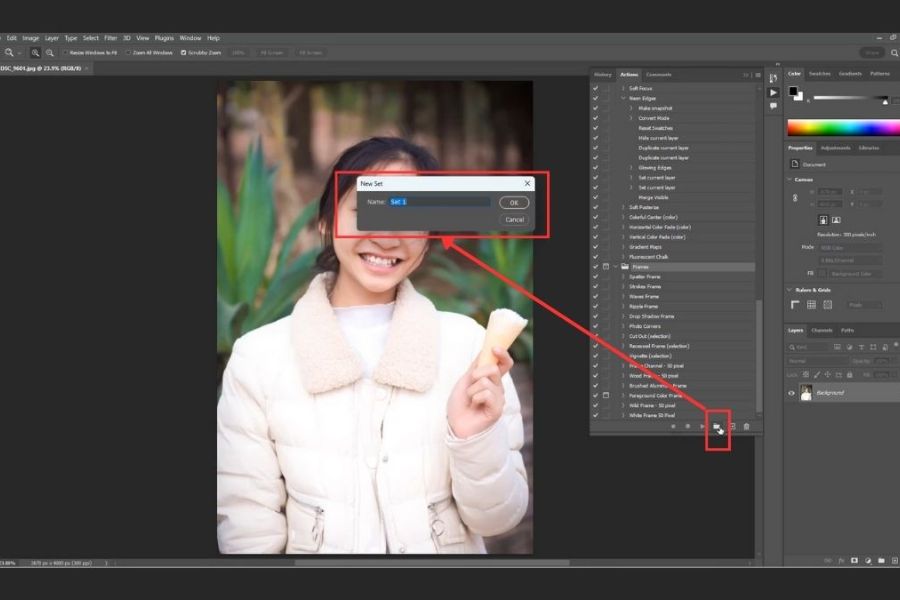Click Cancel in New Set dialog
Screen dimensions: 900x600
click(514, 219)
